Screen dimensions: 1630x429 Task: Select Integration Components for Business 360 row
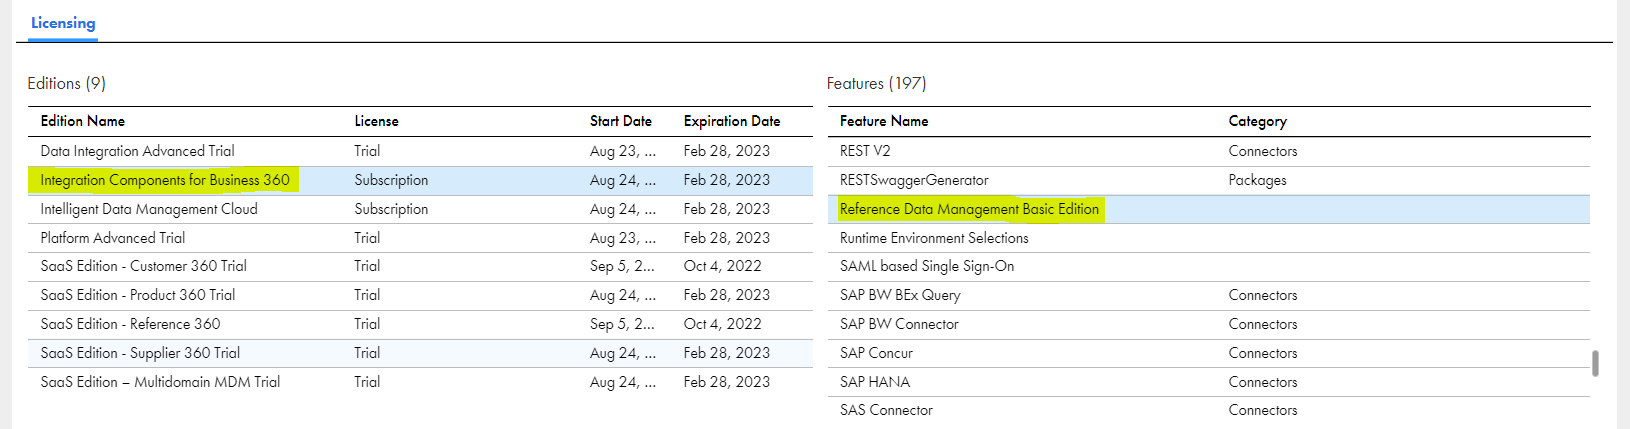click(x=420, y=180)
